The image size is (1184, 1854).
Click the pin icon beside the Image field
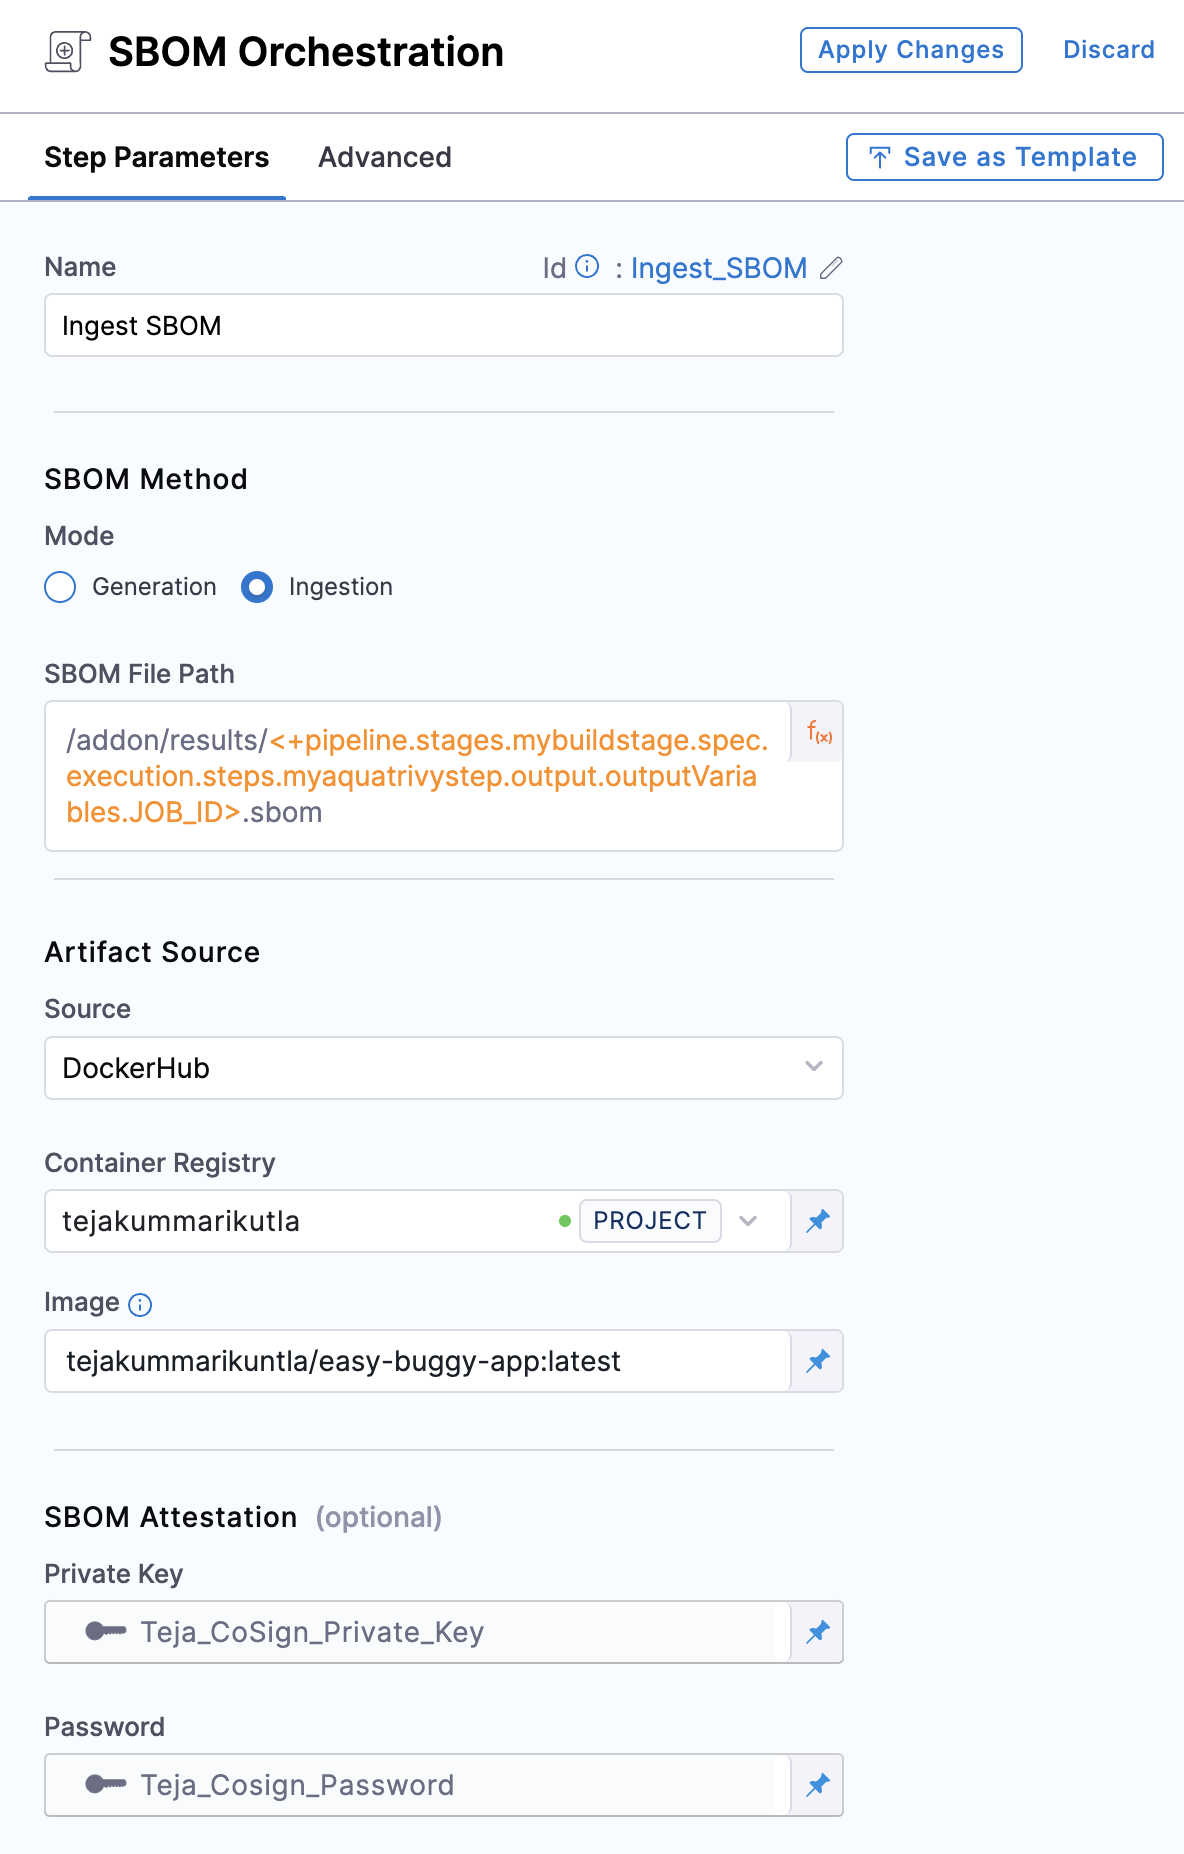[x=818, y=1361]
